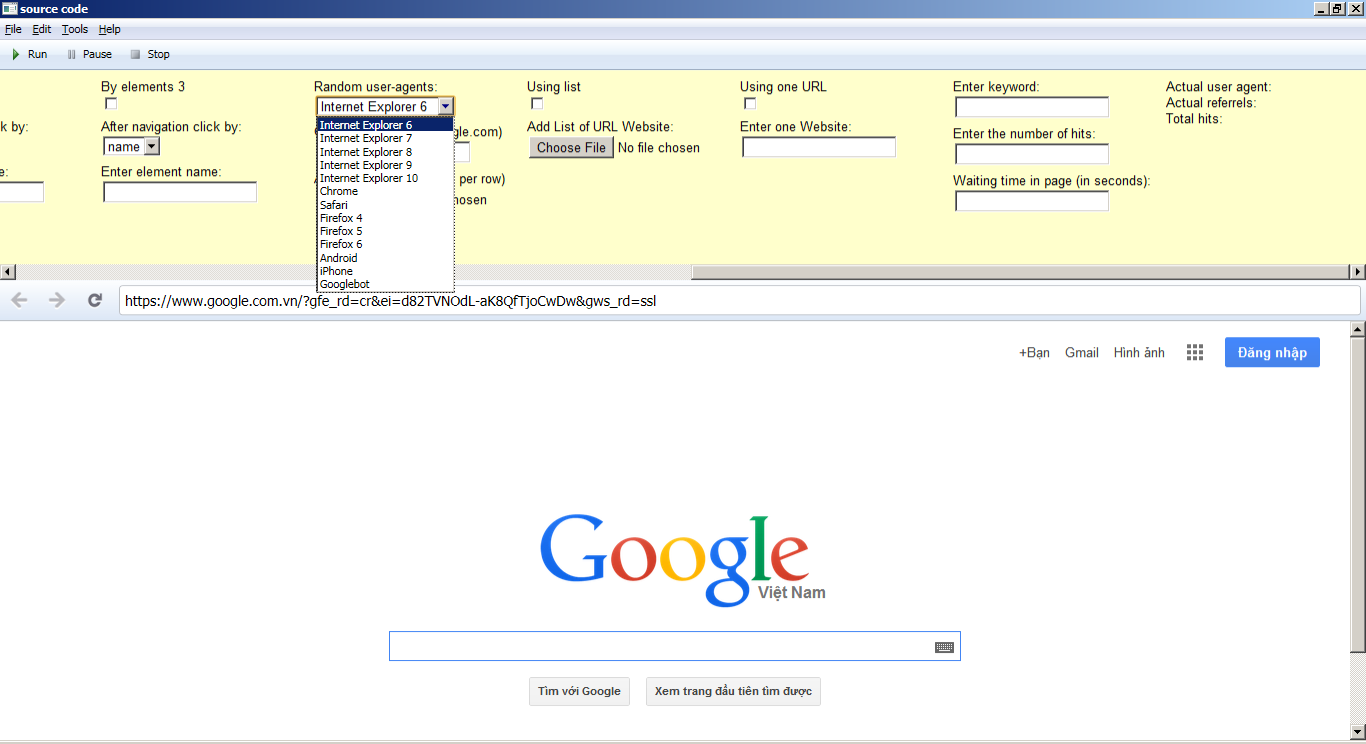This screenshot has width=1366, height=744.
Task: Click the Đăng nhập sign-in button
Action: click(x=1272, y=352)
